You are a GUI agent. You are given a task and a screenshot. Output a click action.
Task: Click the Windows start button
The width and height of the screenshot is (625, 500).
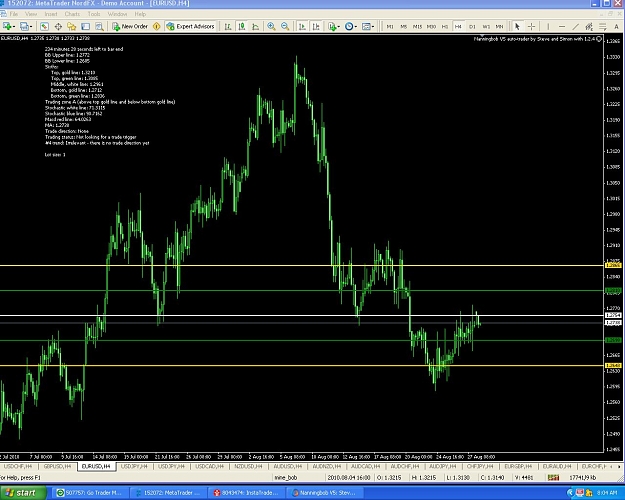22,493
